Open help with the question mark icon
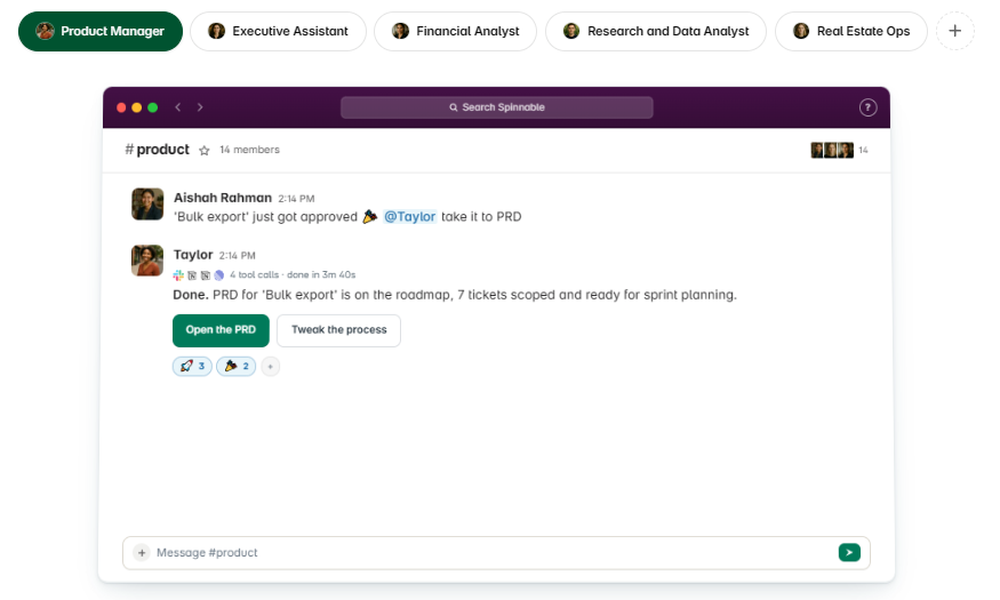The width and height of the screenshot is (1000, 600). pos(867,107)
